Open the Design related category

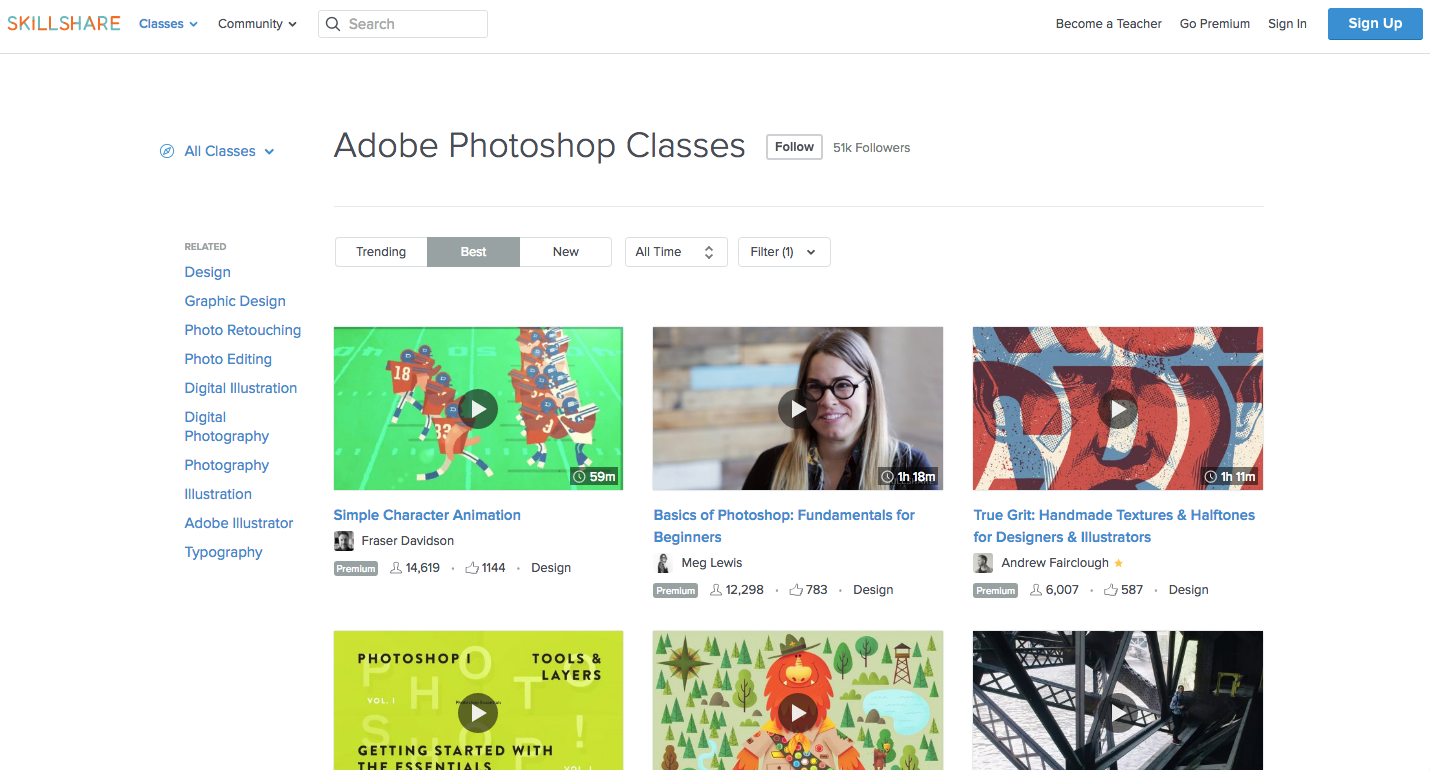(x=208, y=272)
